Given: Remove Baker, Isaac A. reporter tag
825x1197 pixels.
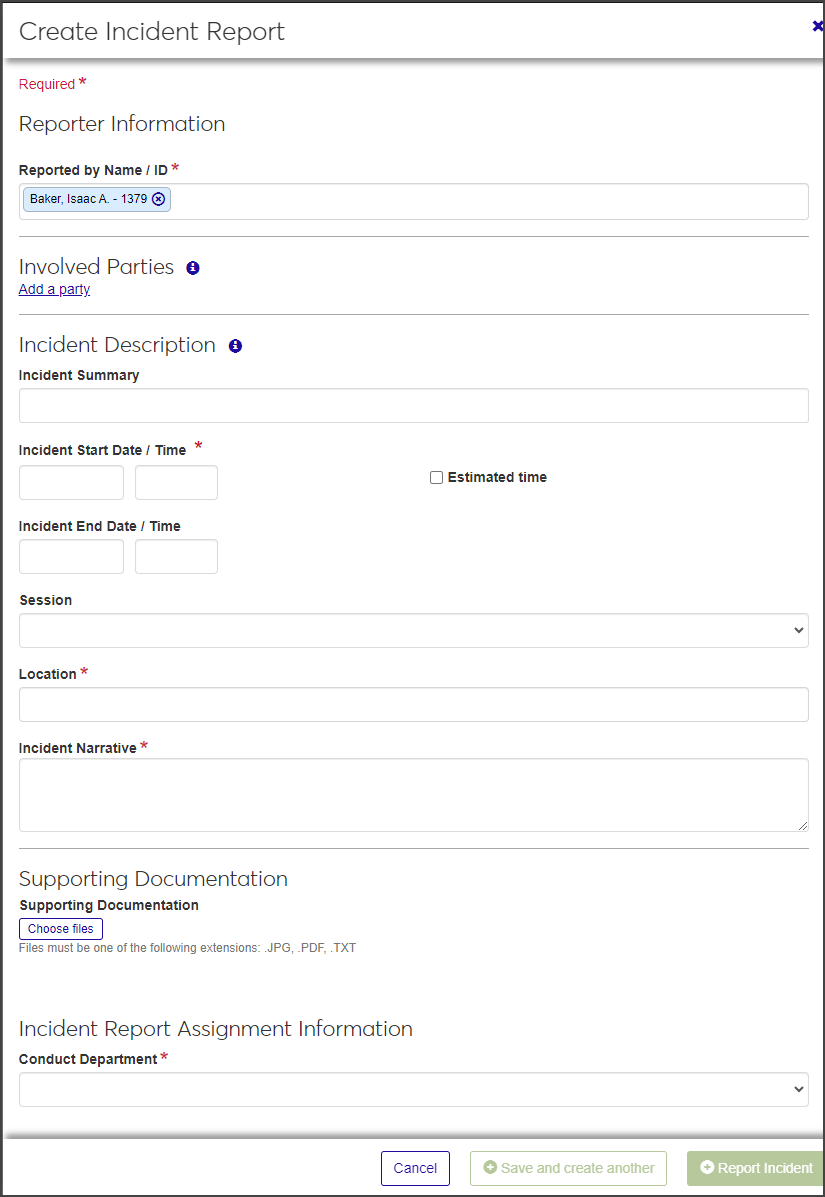Looking at the screenshot, I should (158, 199).
